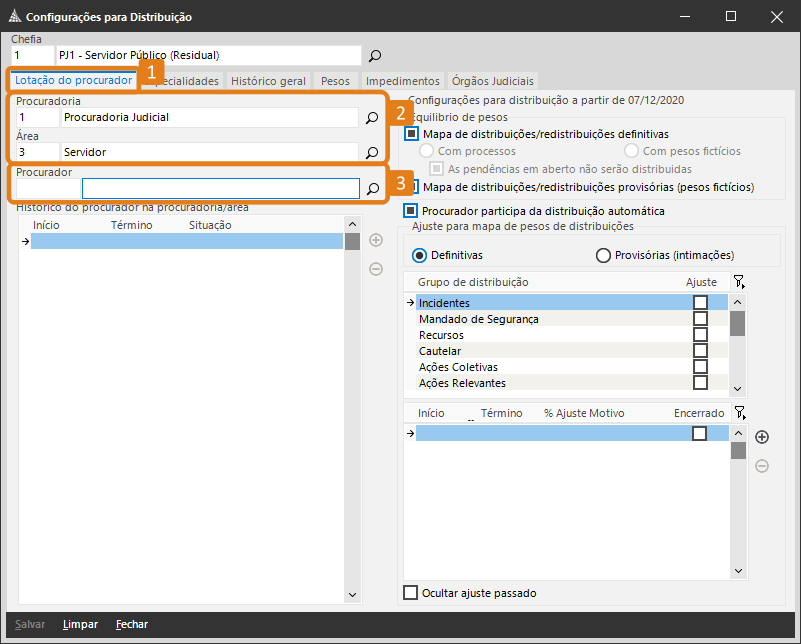Switch to the Pesos tab
This screenshot has height=644, width=801.
(x=335, y=81)
